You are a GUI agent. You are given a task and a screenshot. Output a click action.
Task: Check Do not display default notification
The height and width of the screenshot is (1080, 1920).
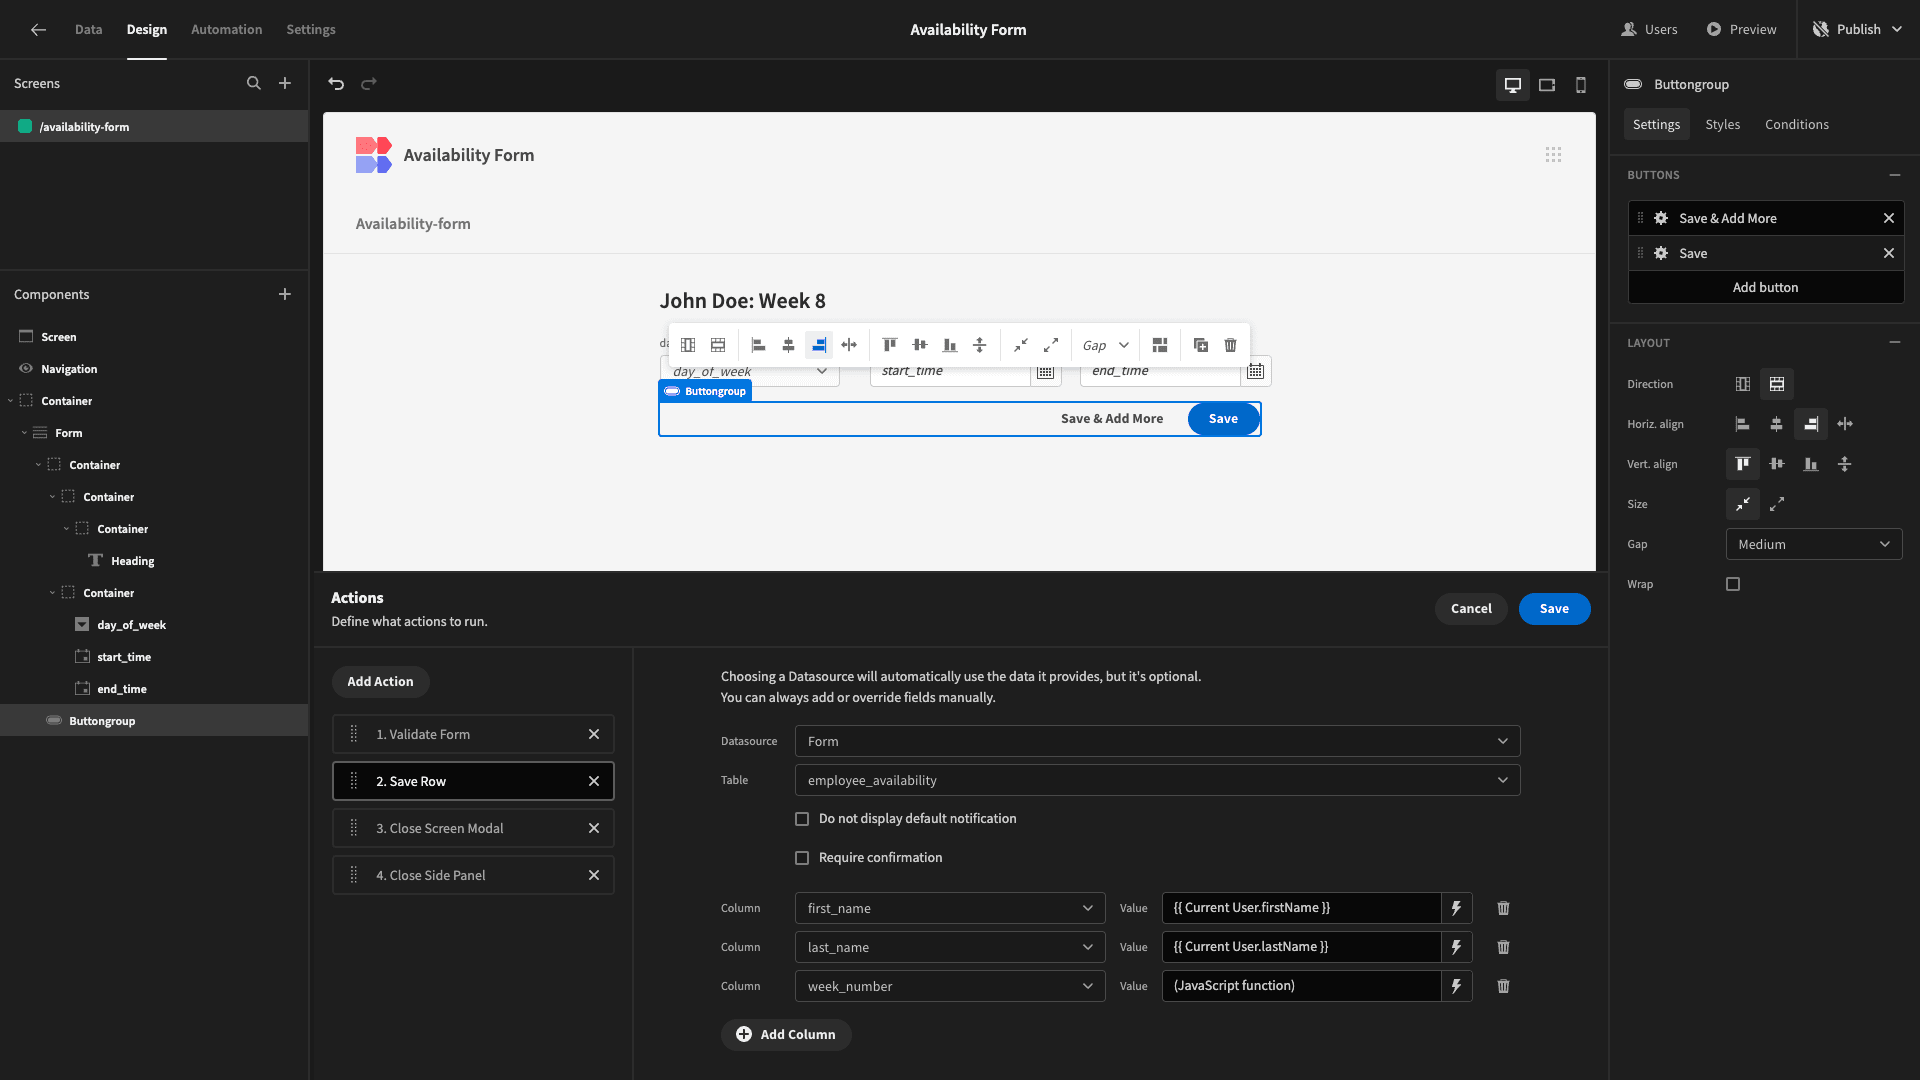[802, 819]
